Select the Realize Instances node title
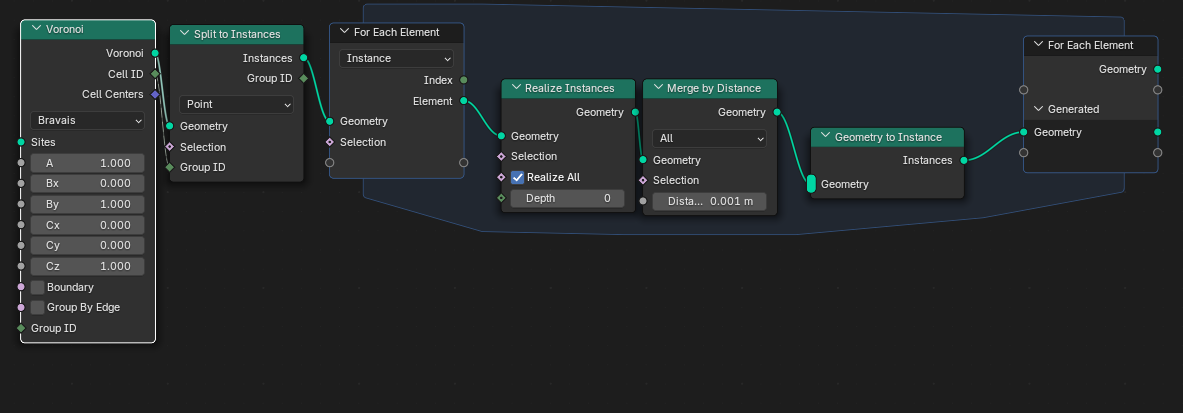This screenshot has width=1183, height=413. 570,88
